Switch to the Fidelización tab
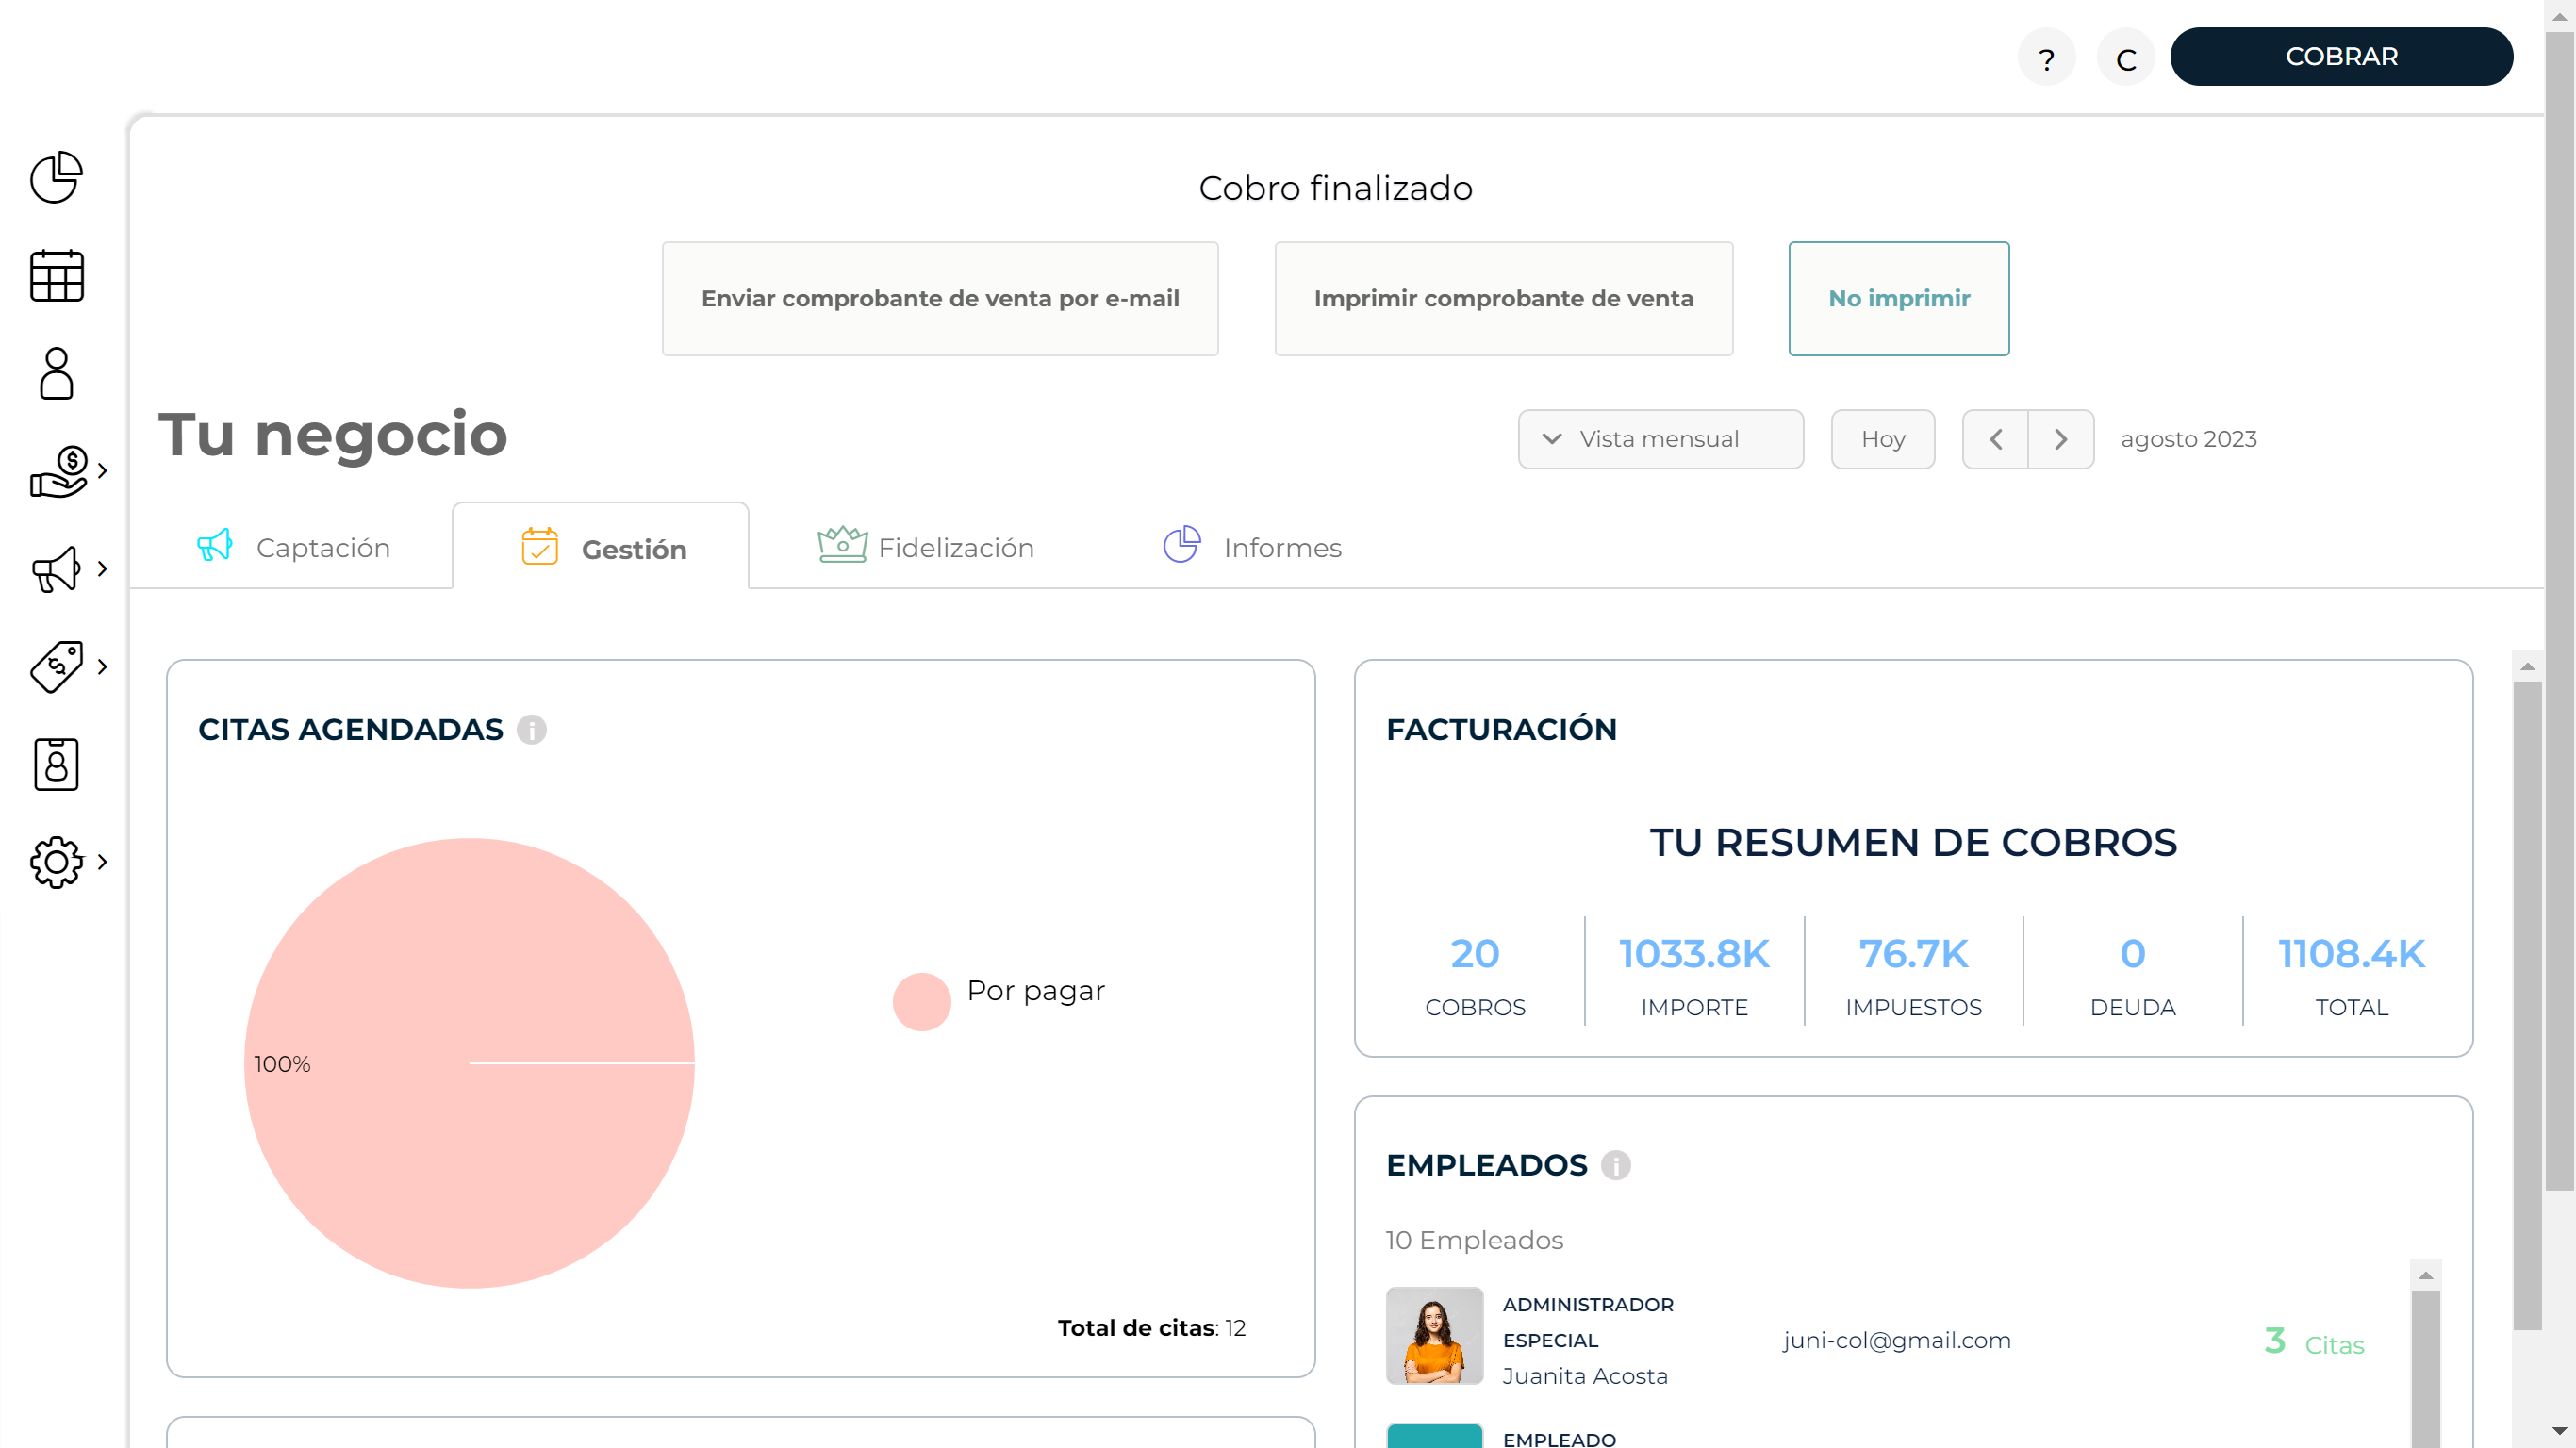2576x1448 pixels. (x=925, y=548)
